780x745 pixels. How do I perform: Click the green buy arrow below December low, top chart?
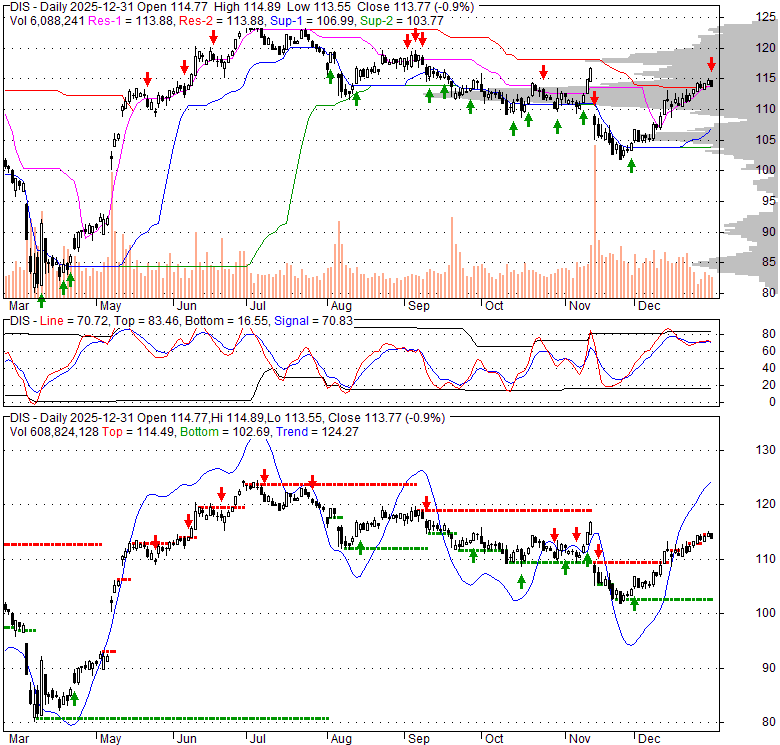[631, 166]
